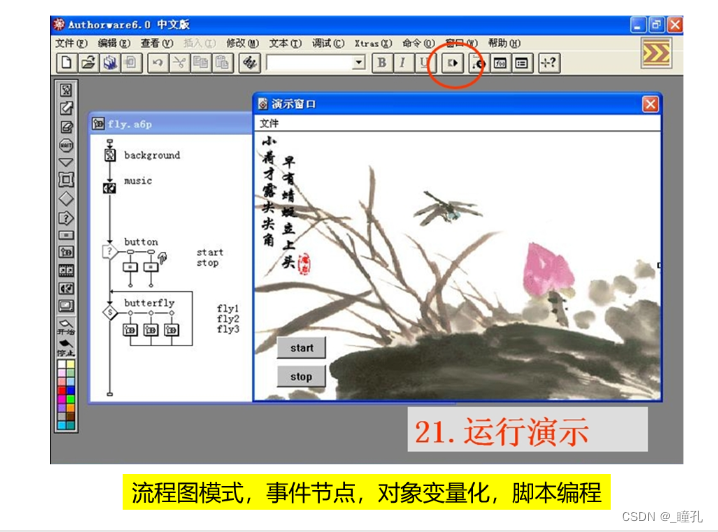This screenshot has height=532, width=718.
Task: Open the 查看 menu
Action: click(157, 43)
